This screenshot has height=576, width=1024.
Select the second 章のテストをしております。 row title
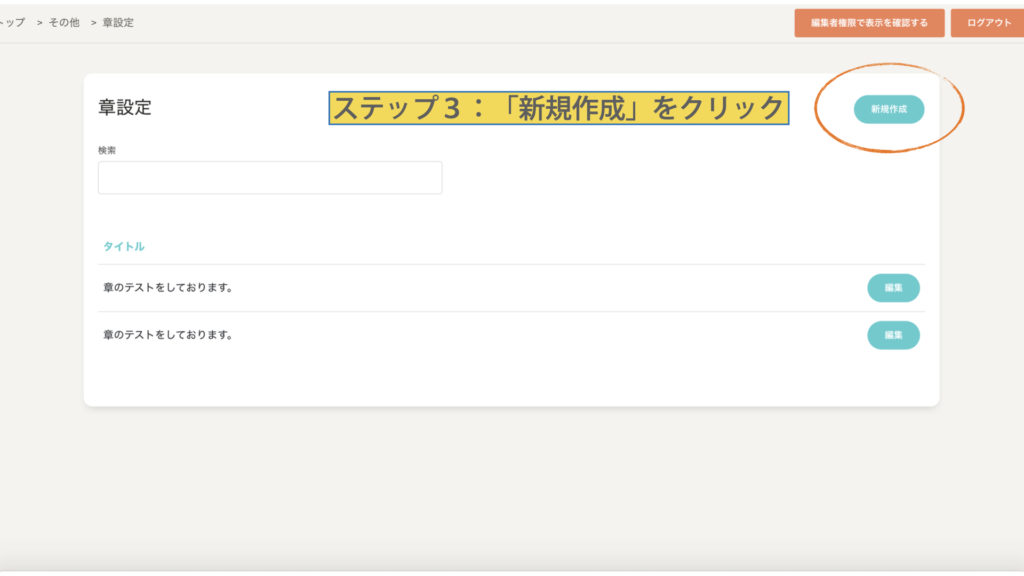point(168,335)
